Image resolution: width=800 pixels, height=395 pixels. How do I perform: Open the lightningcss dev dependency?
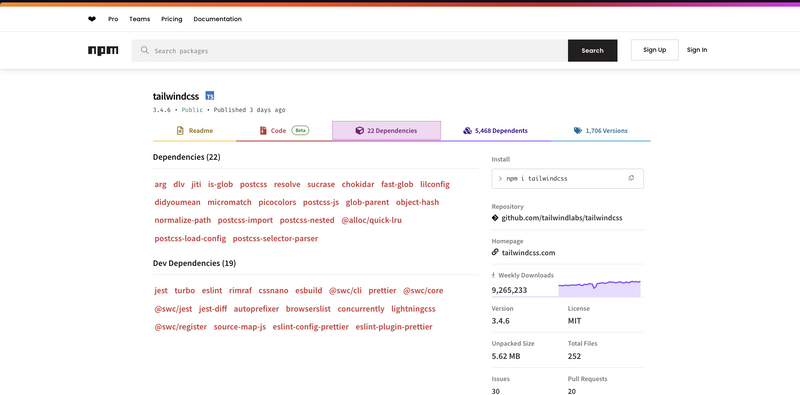(x=413, y=309)
